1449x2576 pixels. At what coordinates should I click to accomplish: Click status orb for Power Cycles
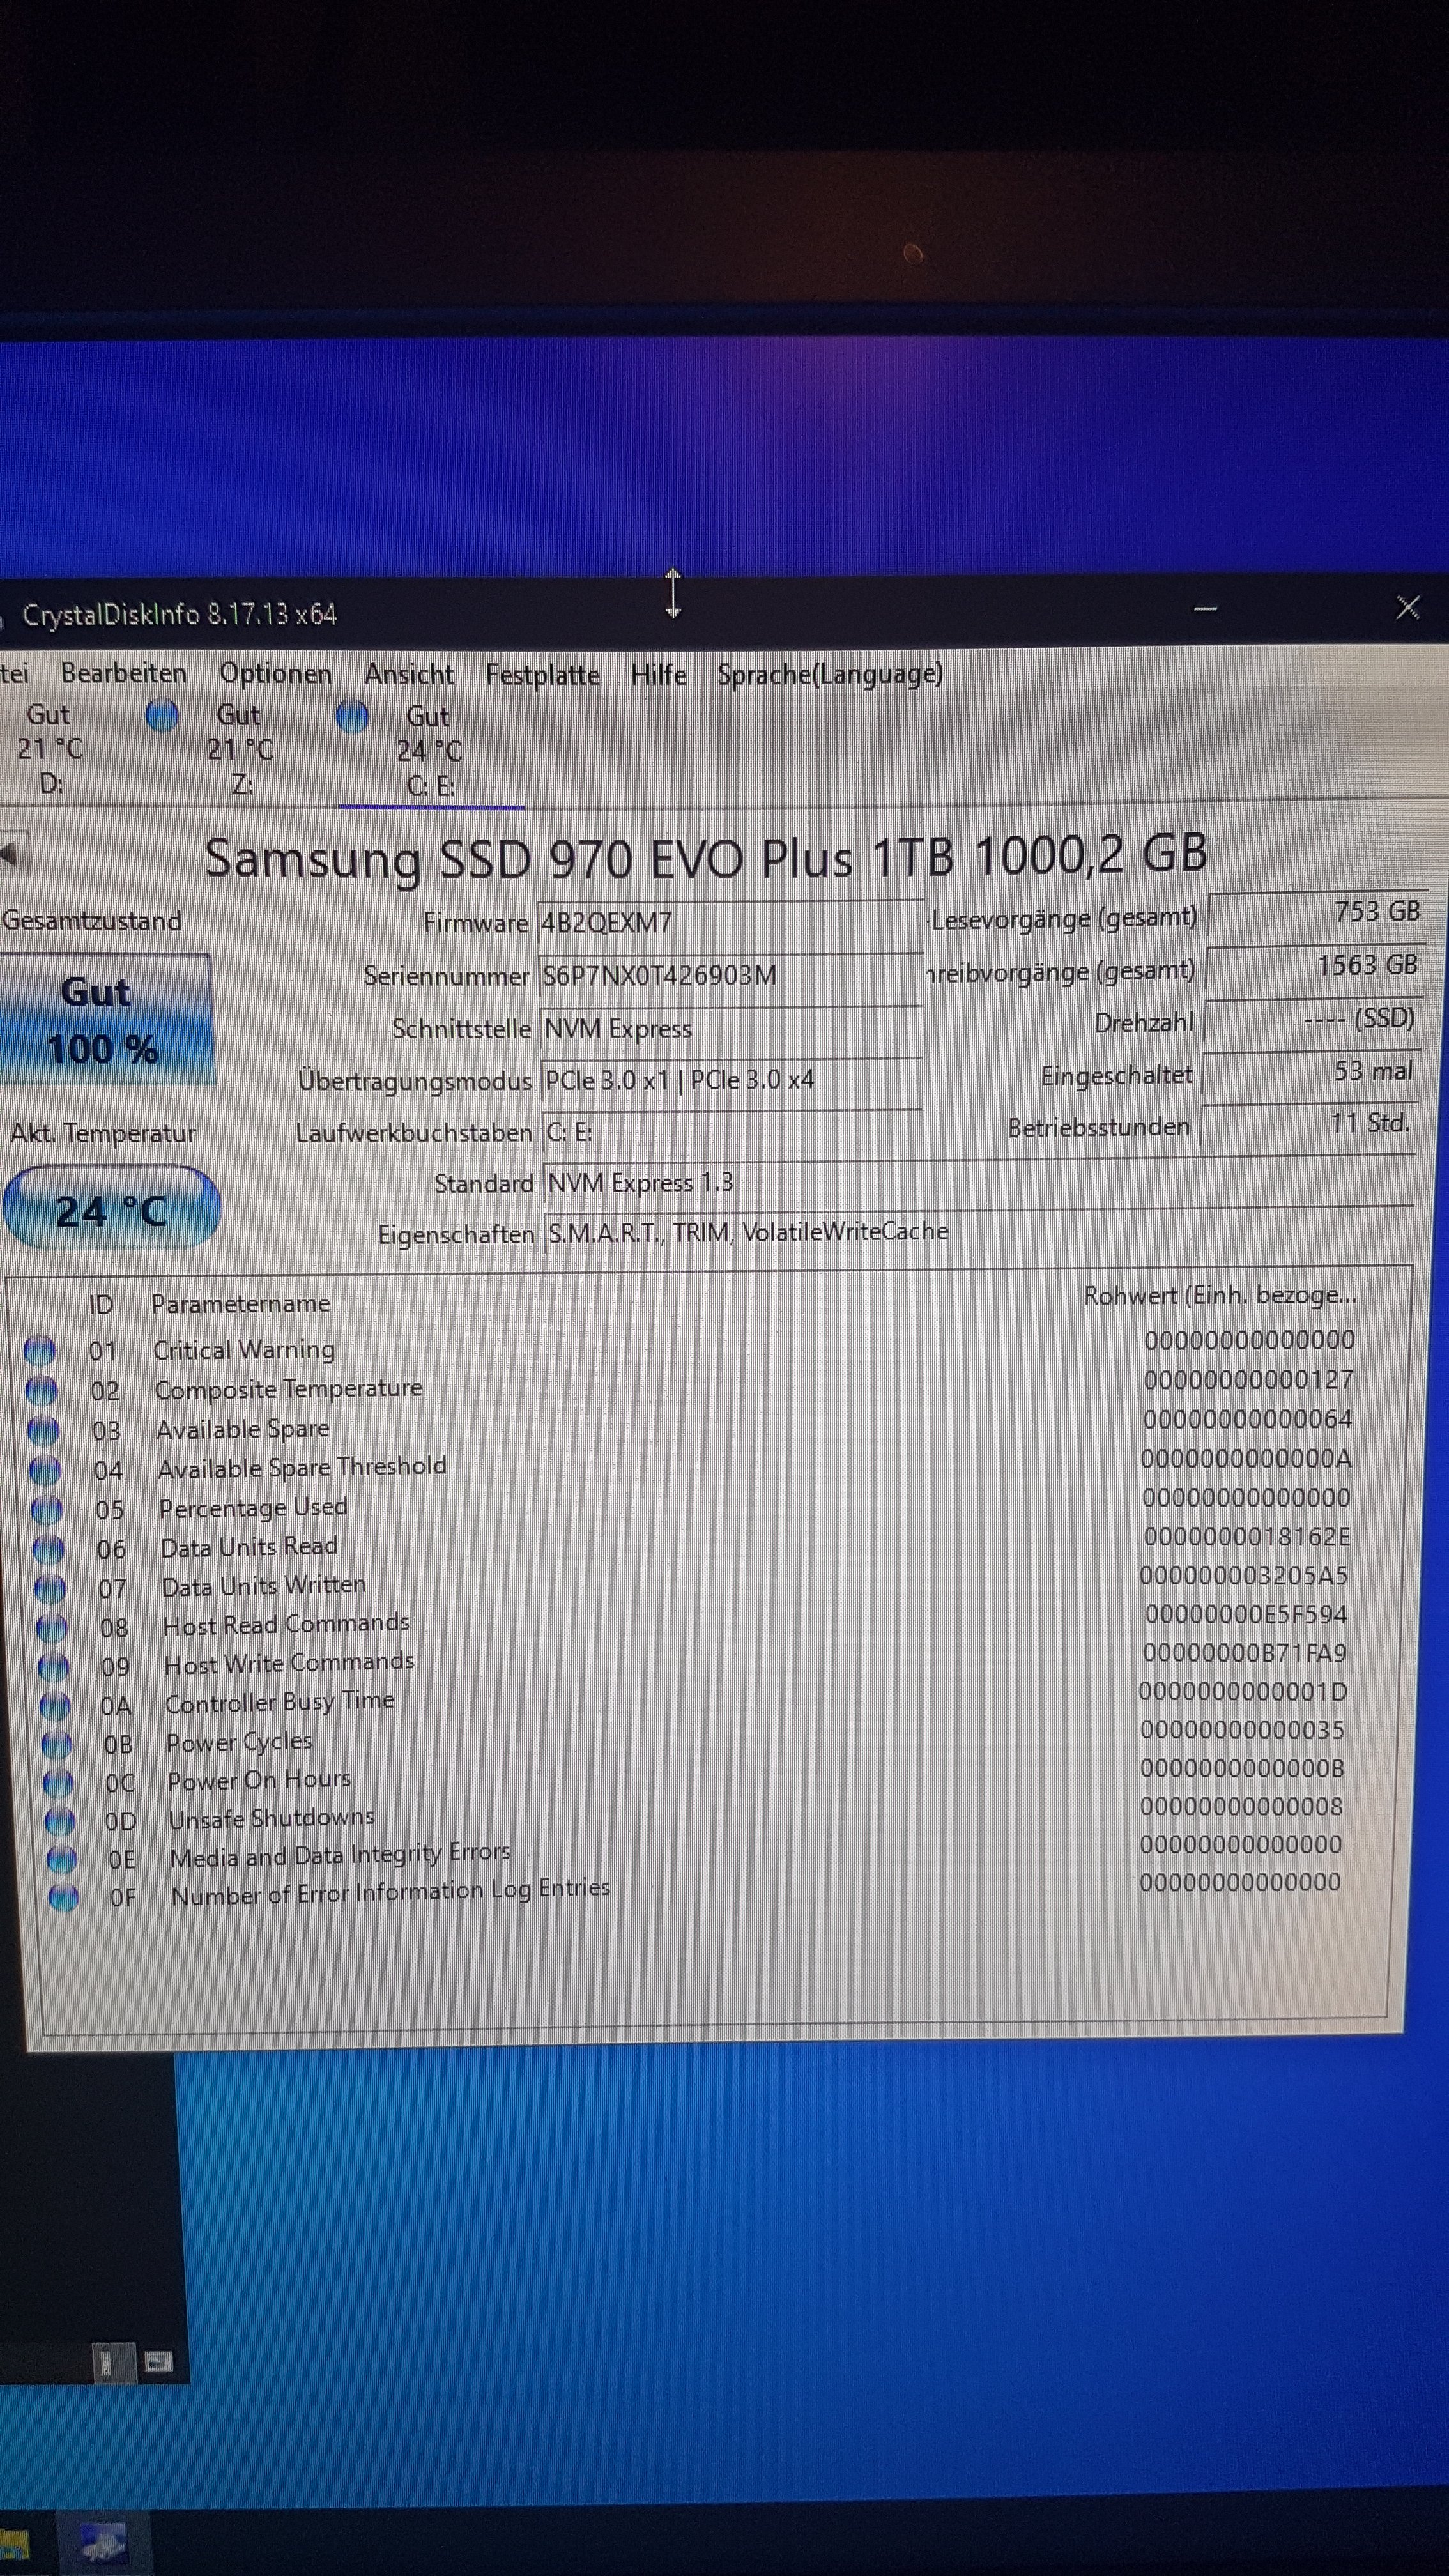pos(57,1744)
